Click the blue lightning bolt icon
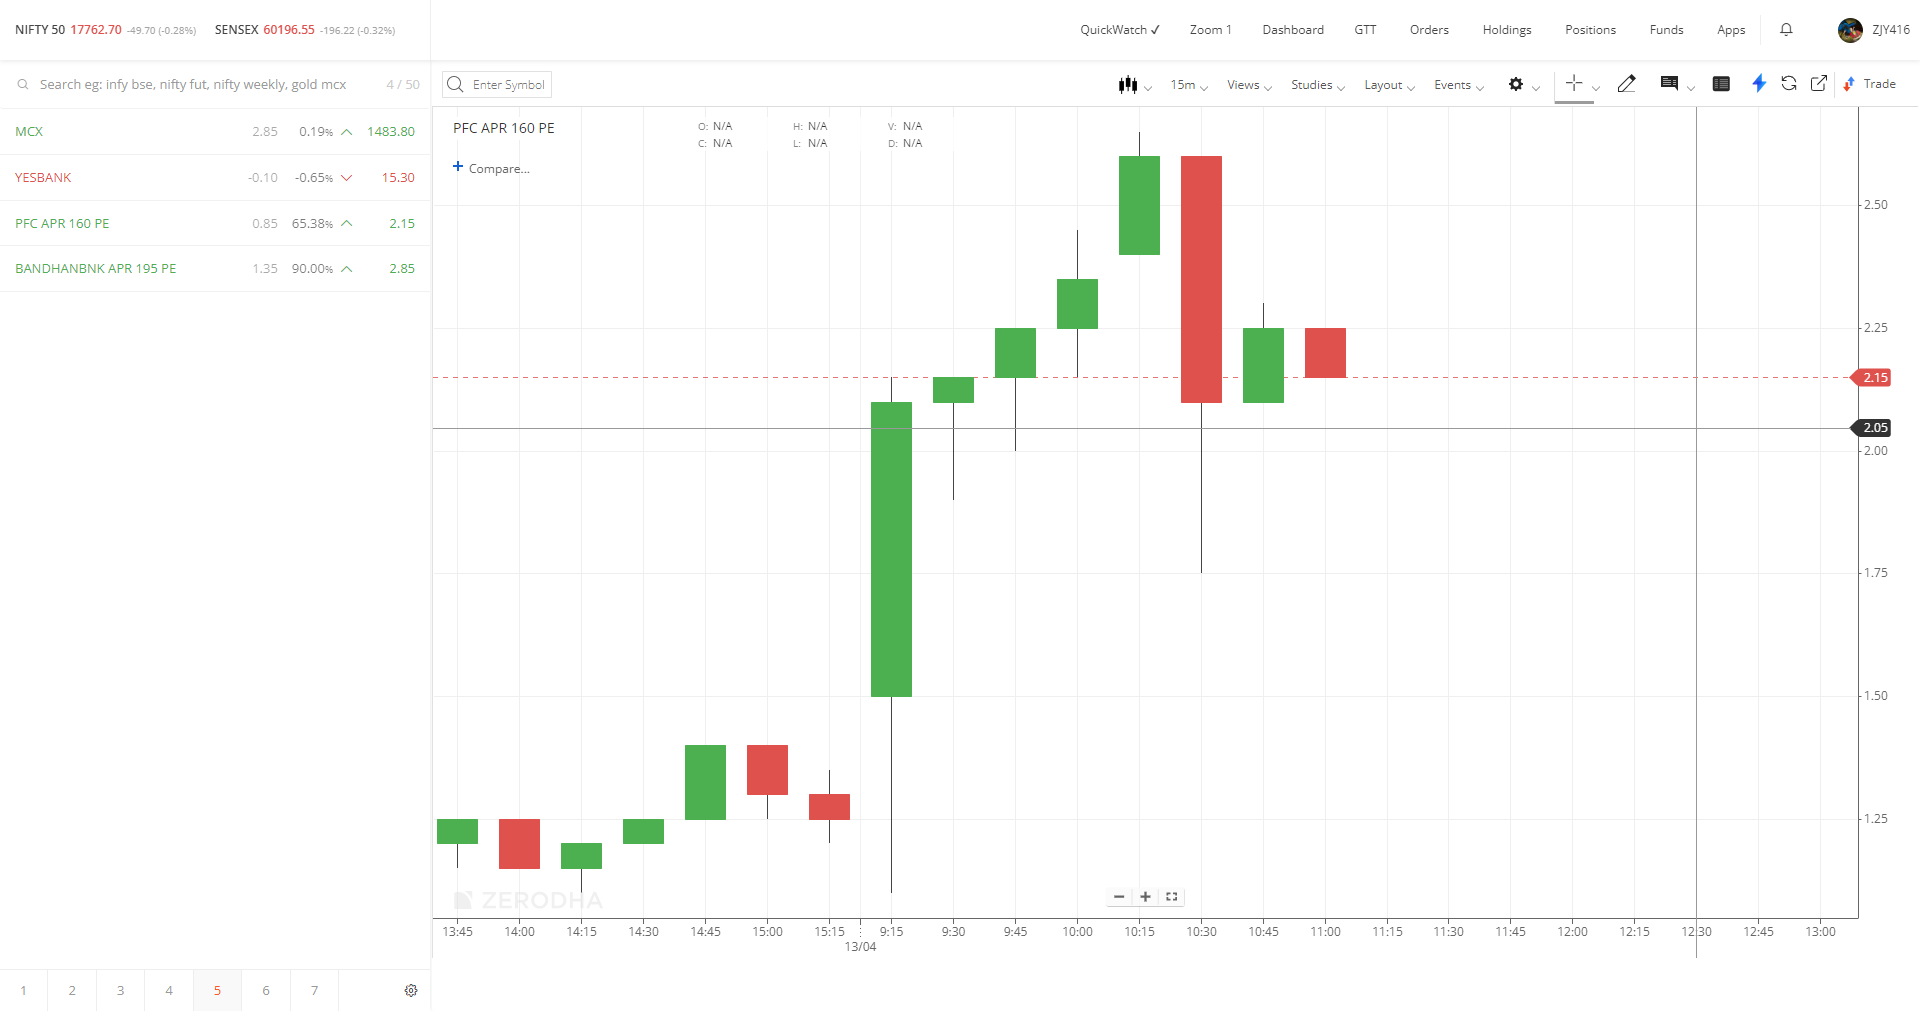 coord(1759,84)
